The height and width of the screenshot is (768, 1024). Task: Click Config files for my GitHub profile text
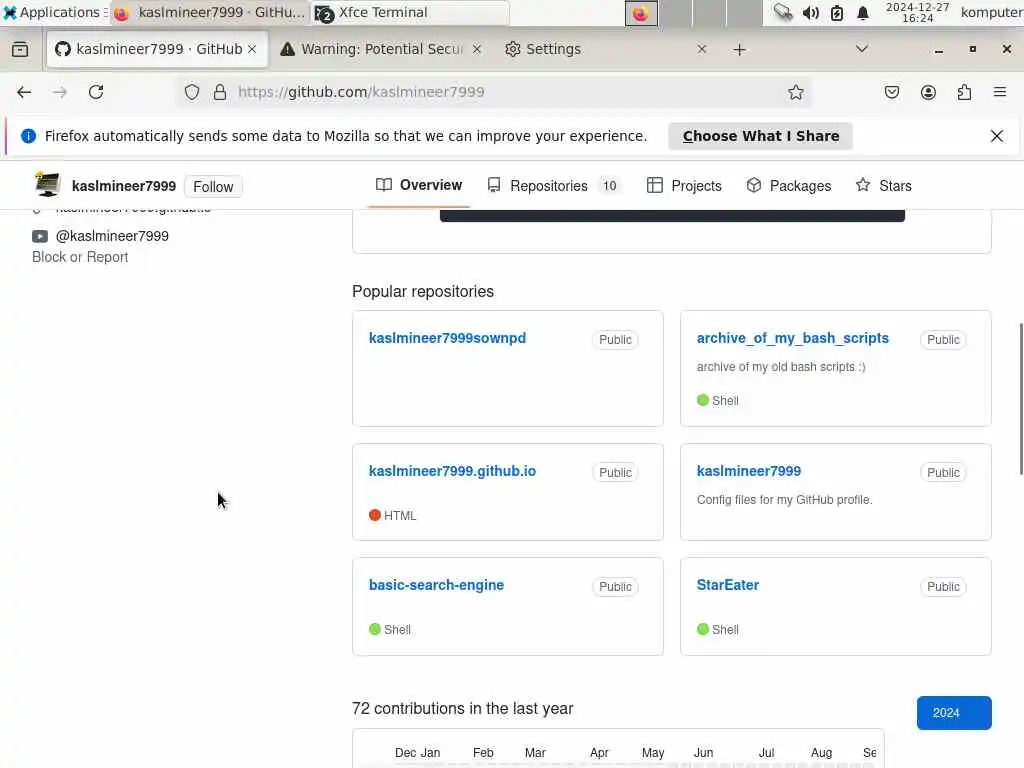coord(785,500)
